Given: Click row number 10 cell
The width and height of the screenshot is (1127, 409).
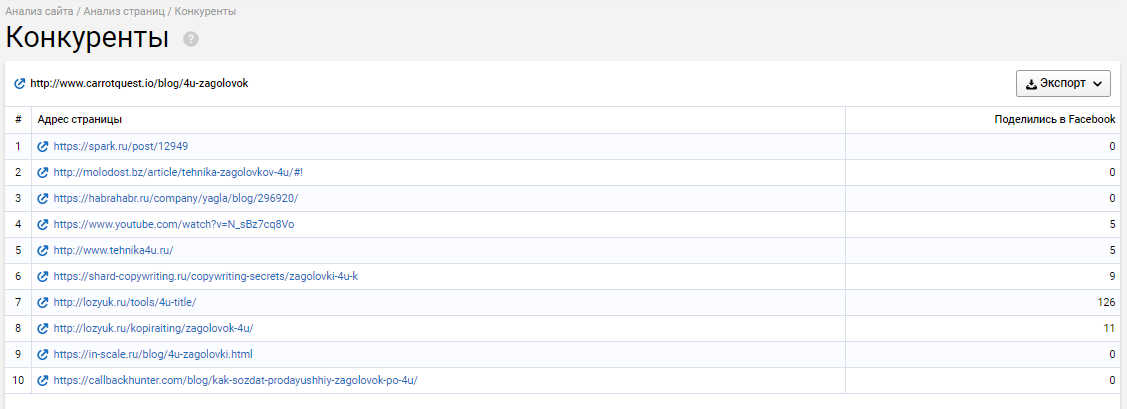Looking at the screenshot, I should point(18,380).
